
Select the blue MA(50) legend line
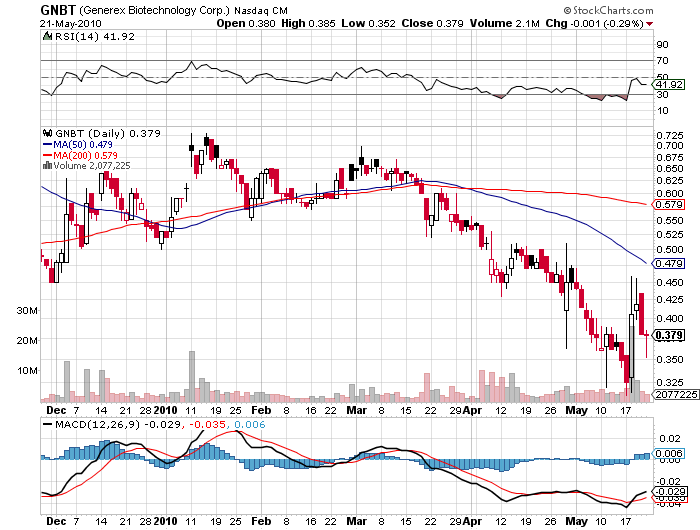click(x=47, y=144)
